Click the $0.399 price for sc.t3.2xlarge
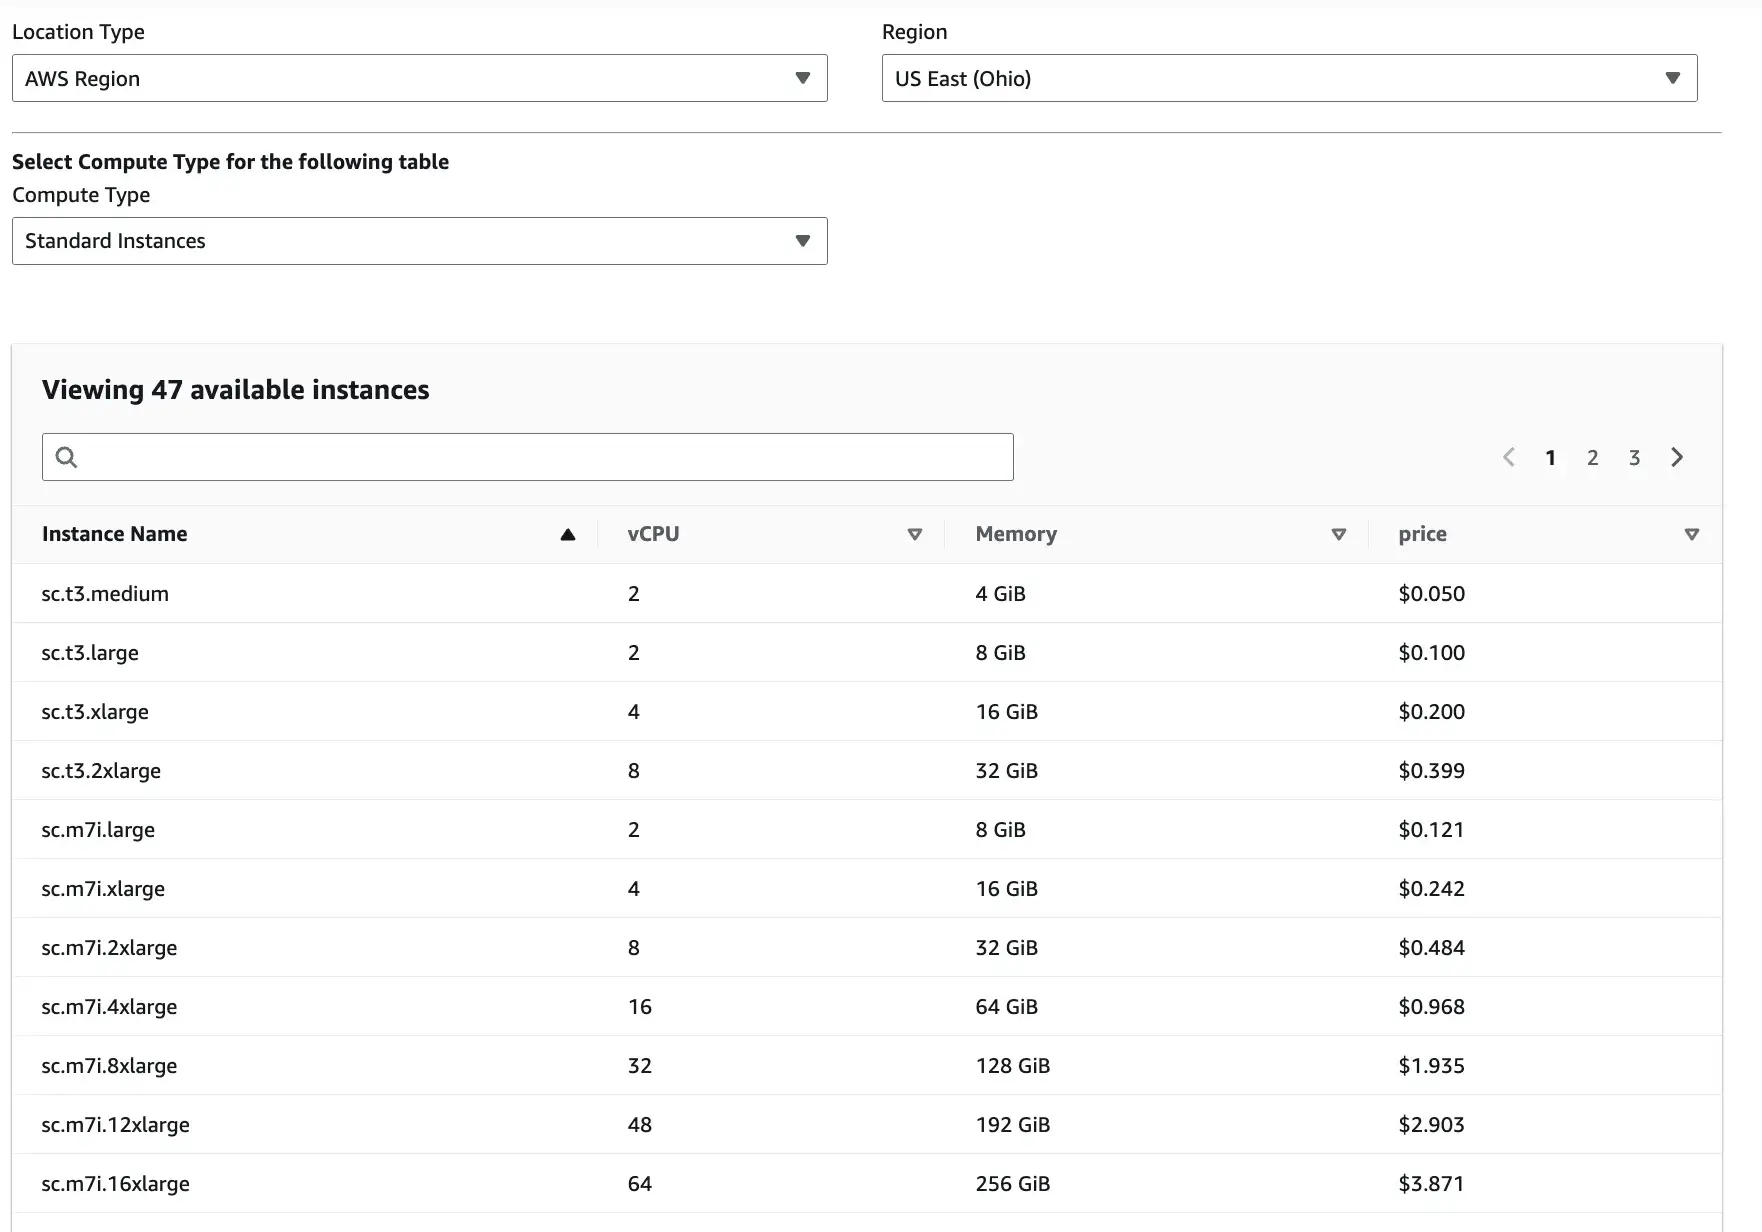 coord(1431,771)
